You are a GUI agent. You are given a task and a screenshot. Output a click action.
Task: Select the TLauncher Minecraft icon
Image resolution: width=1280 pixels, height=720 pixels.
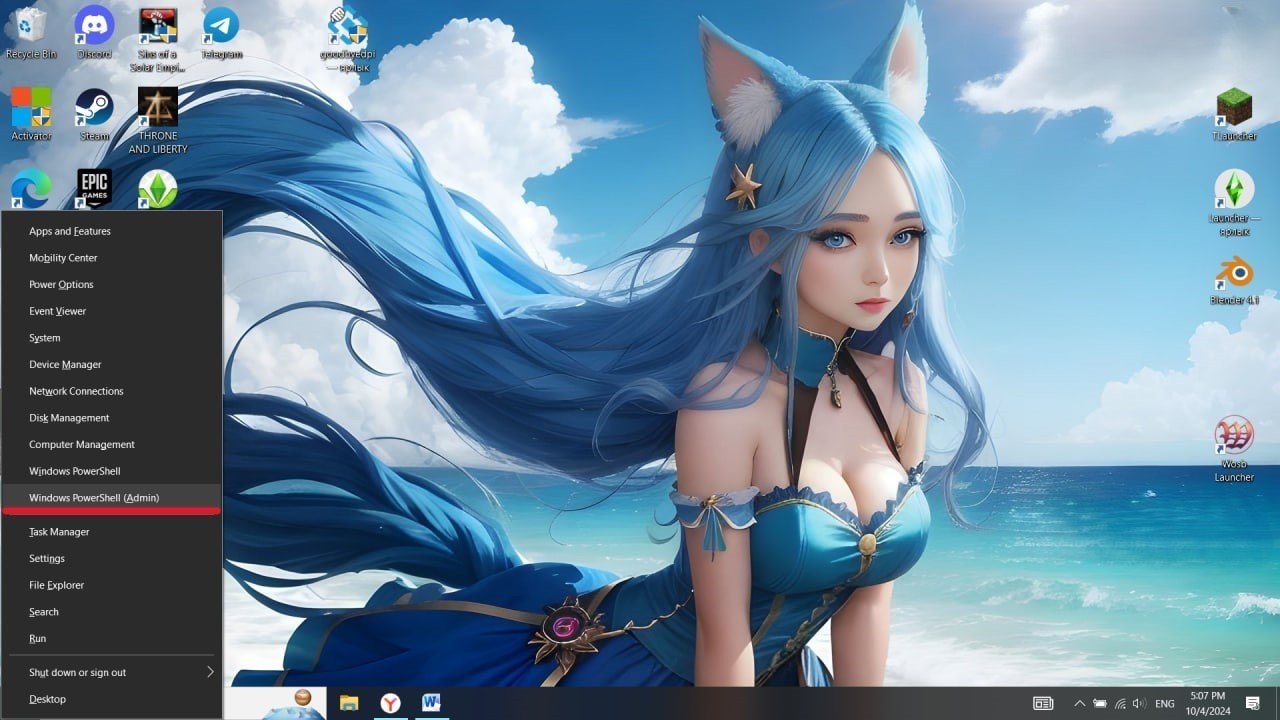point(1234,114)
